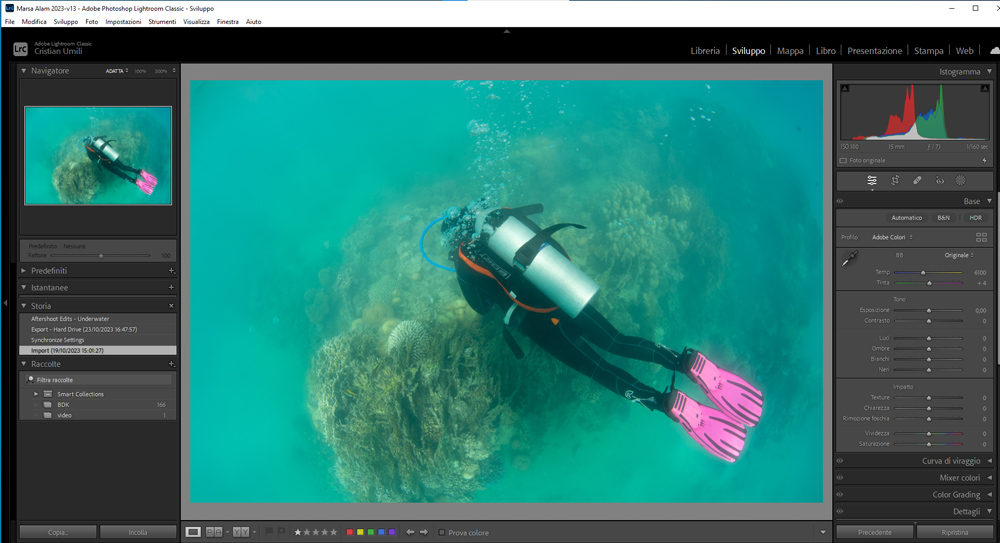The image size is (1000, 543).
Task: Select the Crop overlay tool icon
Action: coord(895,181)
